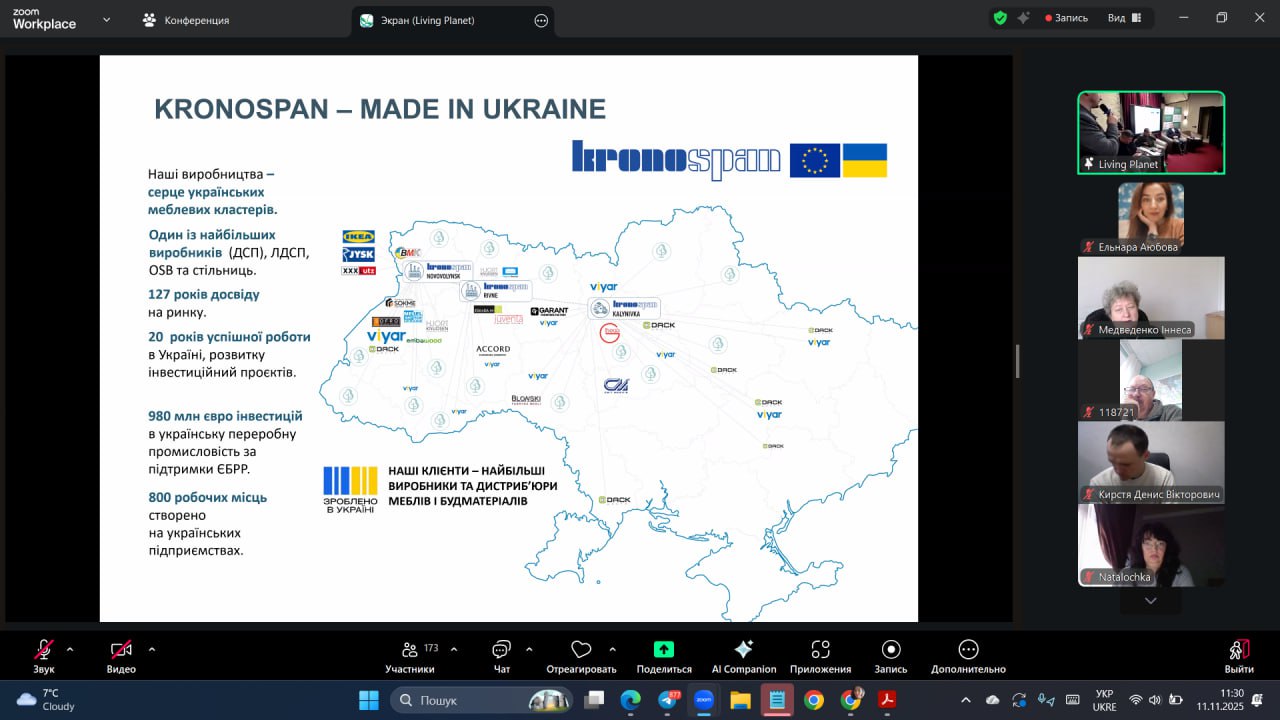Viewport: 1280px width, 720px height.
Task: Click the IKEA logo on the map
Action: coord(358,237)
